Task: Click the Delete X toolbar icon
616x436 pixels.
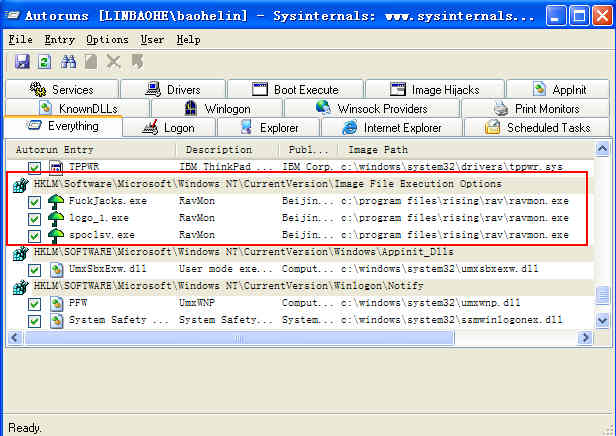Action: tap(114, 62)
